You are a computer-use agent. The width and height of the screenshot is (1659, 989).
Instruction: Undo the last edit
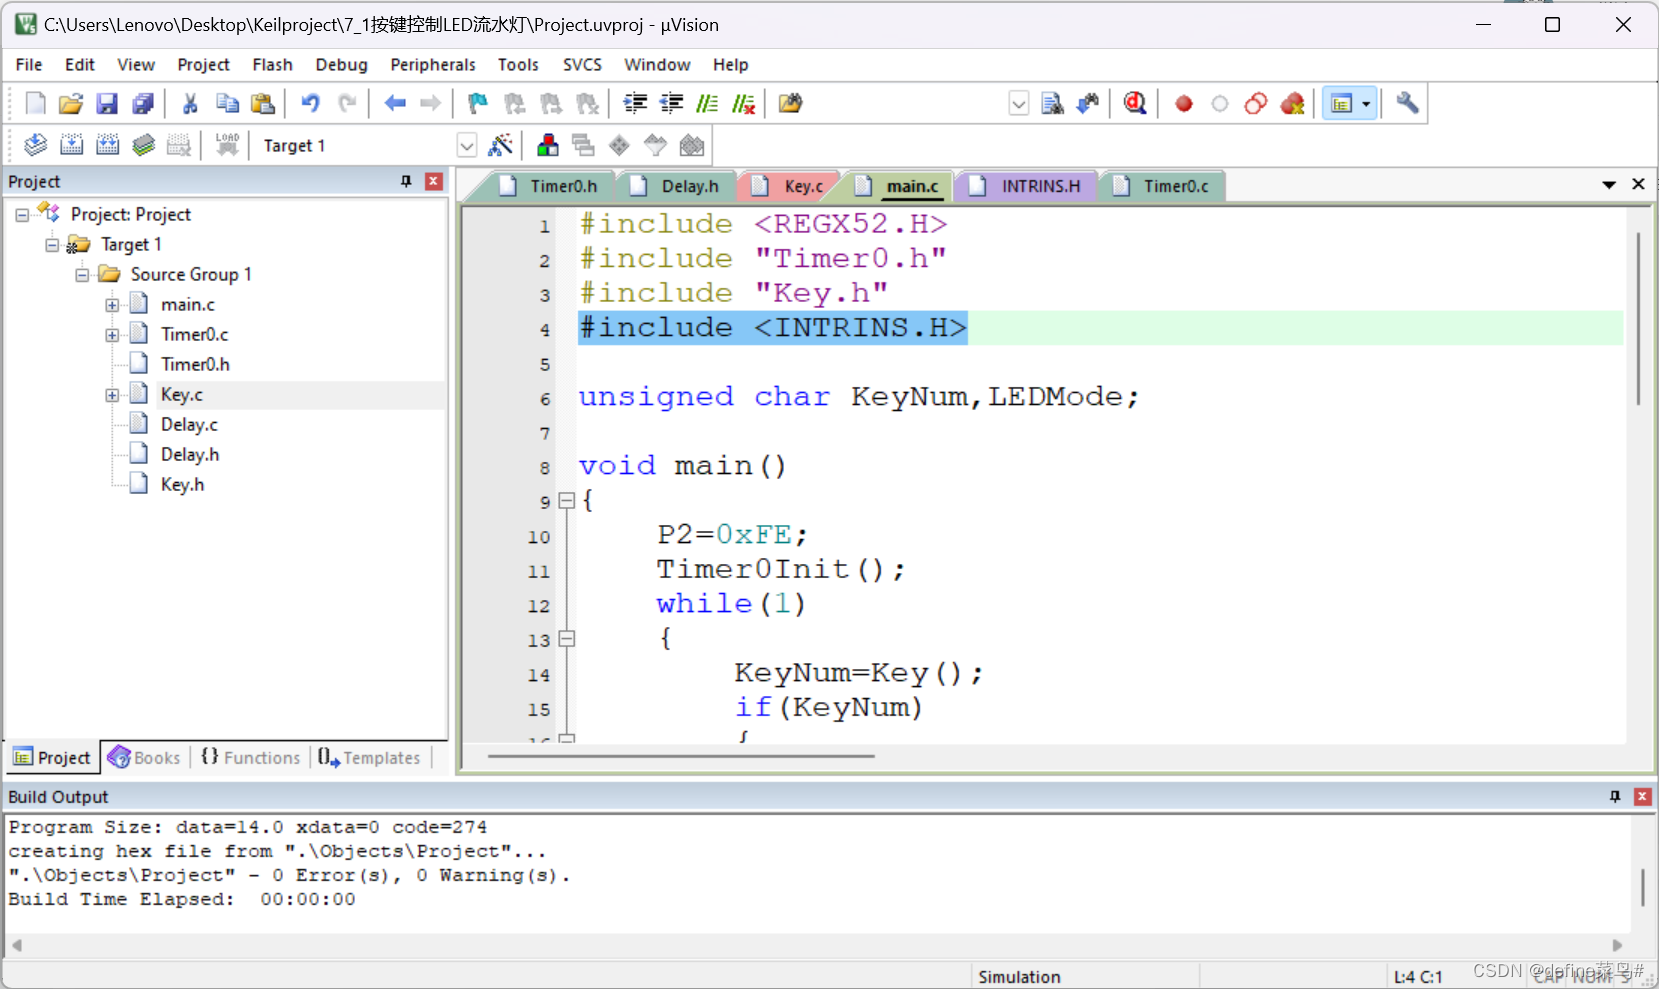pyautogui.click(x=311, y=103)
